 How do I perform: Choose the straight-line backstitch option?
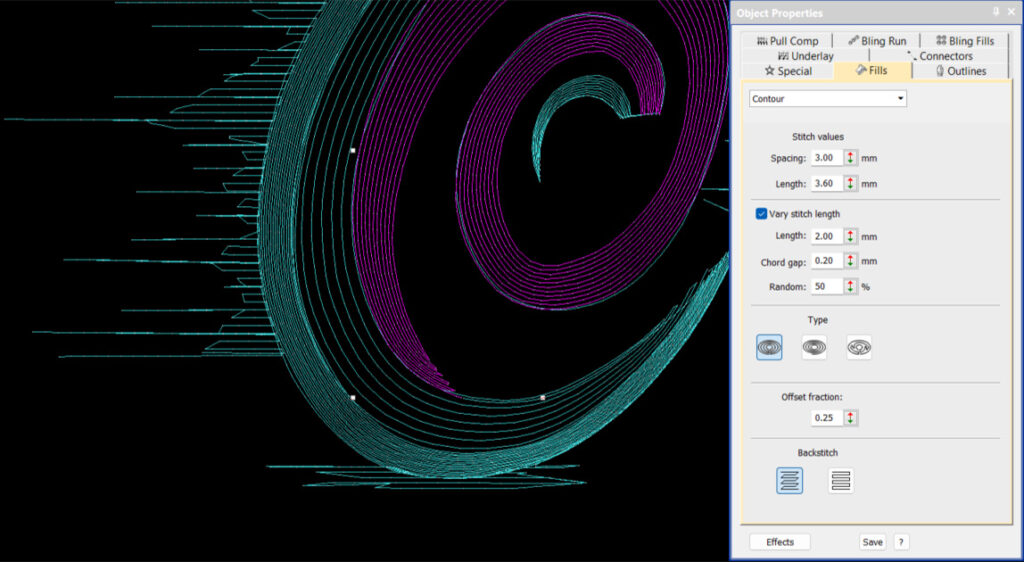coord(840,480)
